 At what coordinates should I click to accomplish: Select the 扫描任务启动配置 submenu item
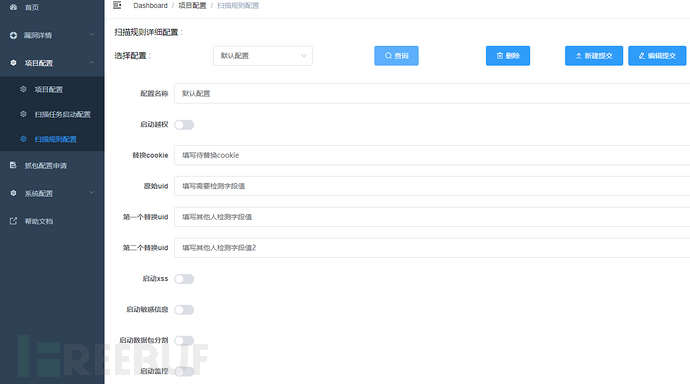coord(52,114)
